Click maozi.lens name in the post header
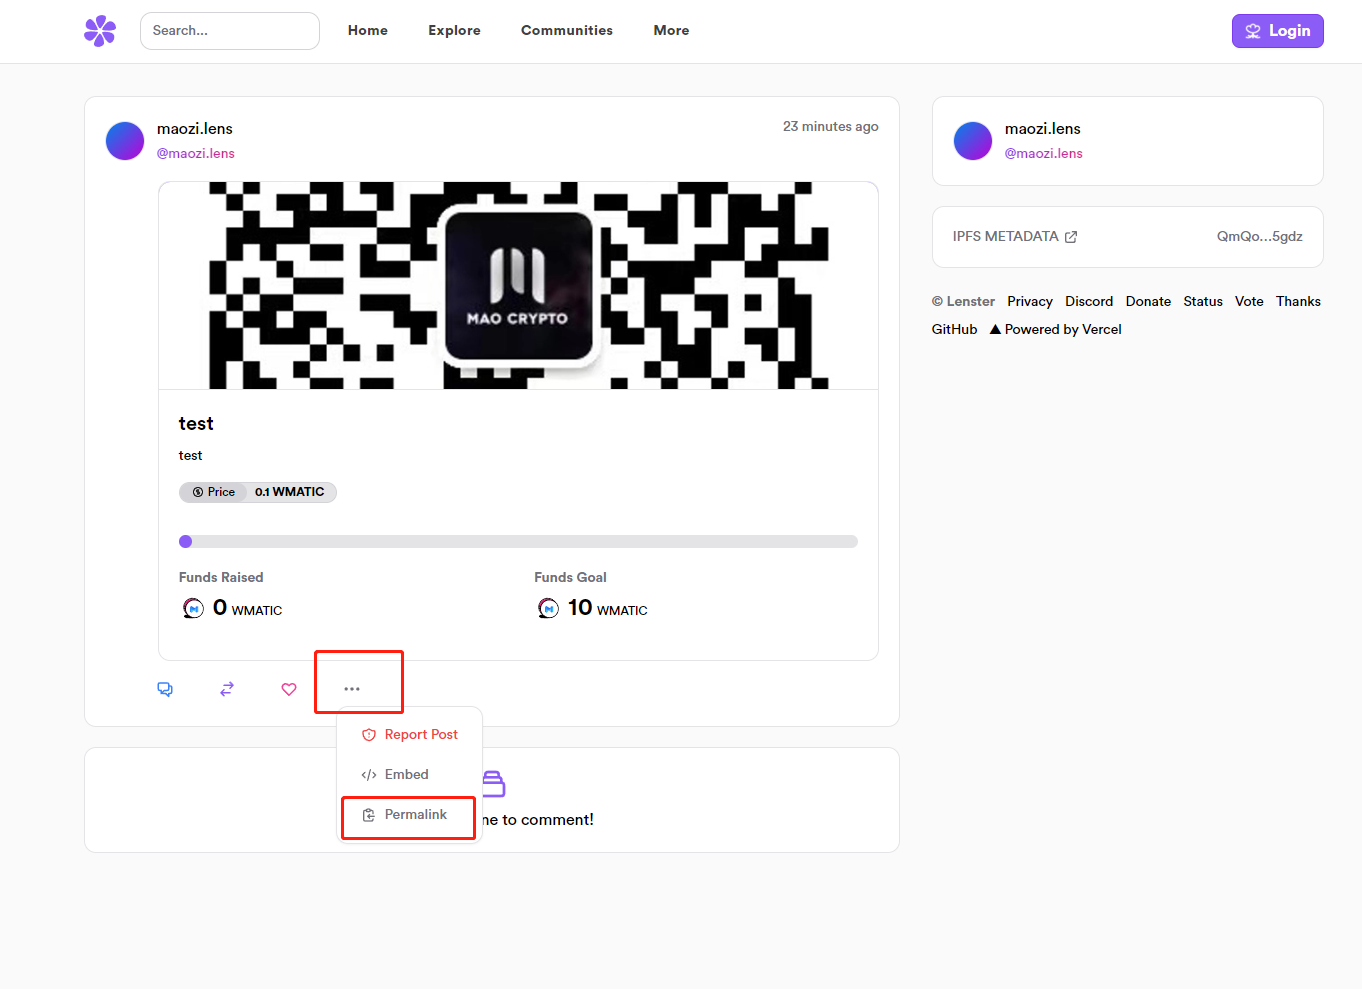 tap(195, 129)
